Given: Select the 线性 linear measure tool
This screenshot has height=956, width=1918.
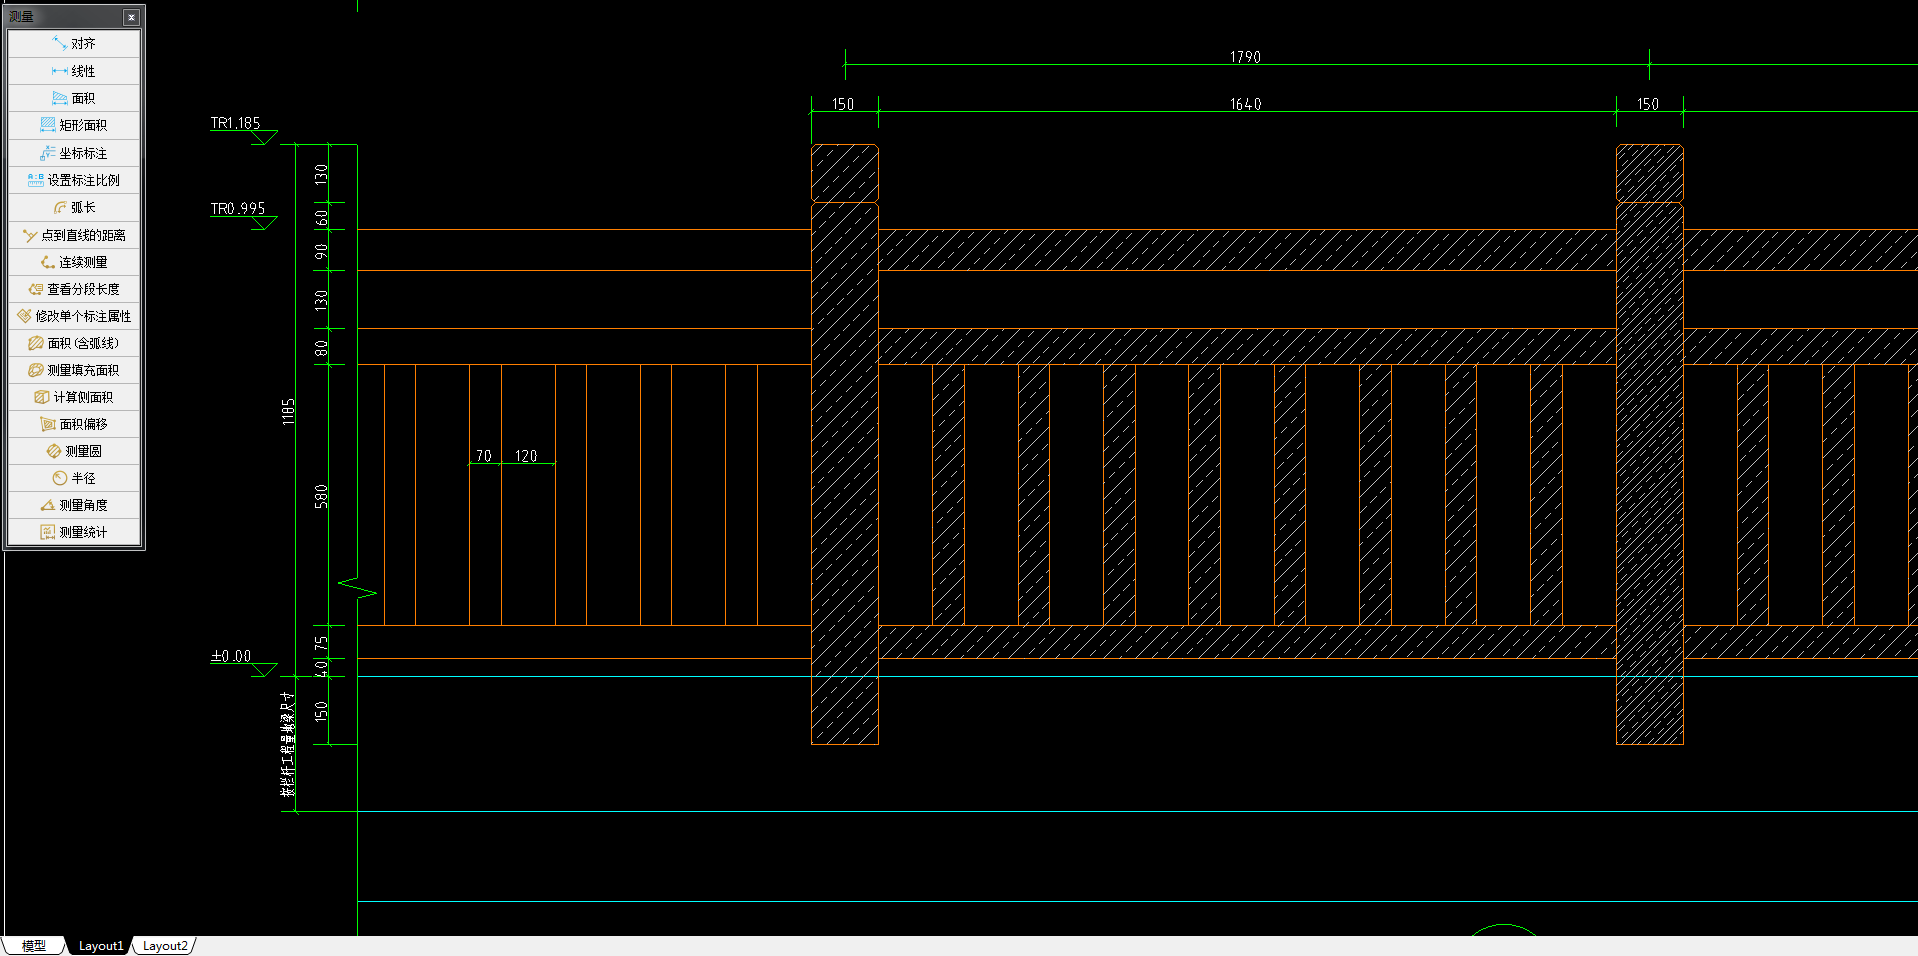Looking at the screenshot, I should click(73, 71).
